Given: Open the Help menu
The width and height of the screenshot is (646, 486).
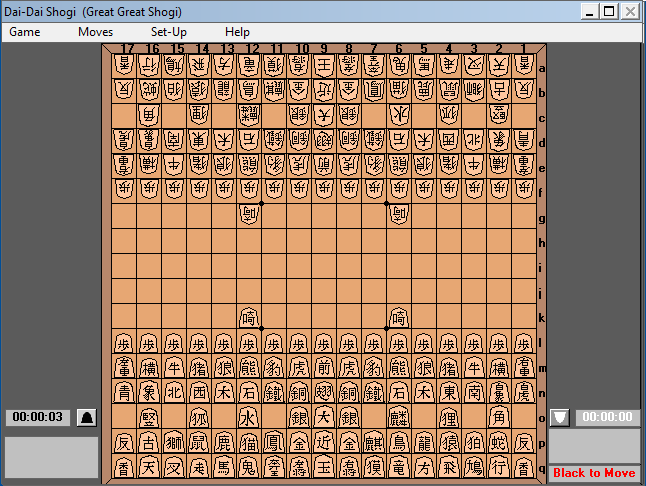Looking at the screenshot, I should click(x=237, y=32).
